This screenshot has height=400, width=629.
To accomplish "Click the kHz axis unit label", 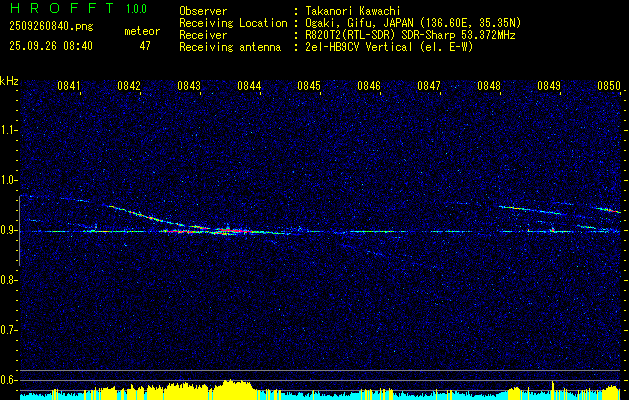I will click(x=9, y=81).
